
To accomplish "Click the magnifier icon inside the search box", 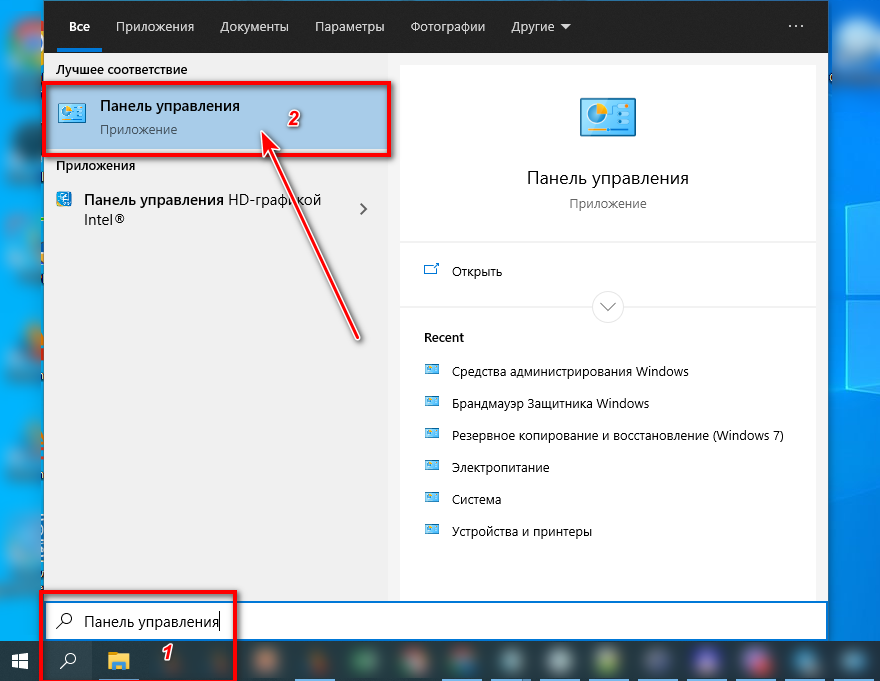I will 65,620.
